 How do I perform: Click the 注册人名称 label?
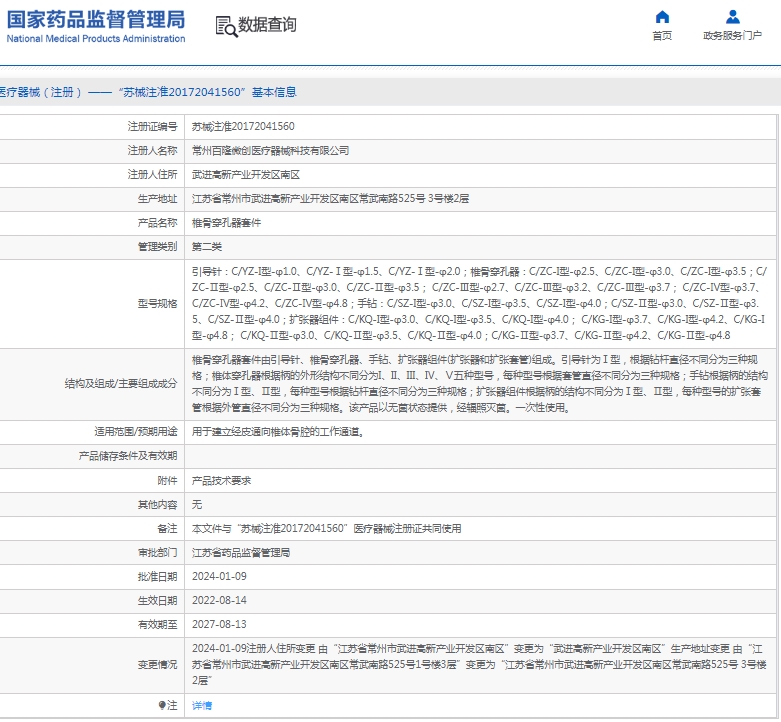pyautogui.click(x=152, y=150)
